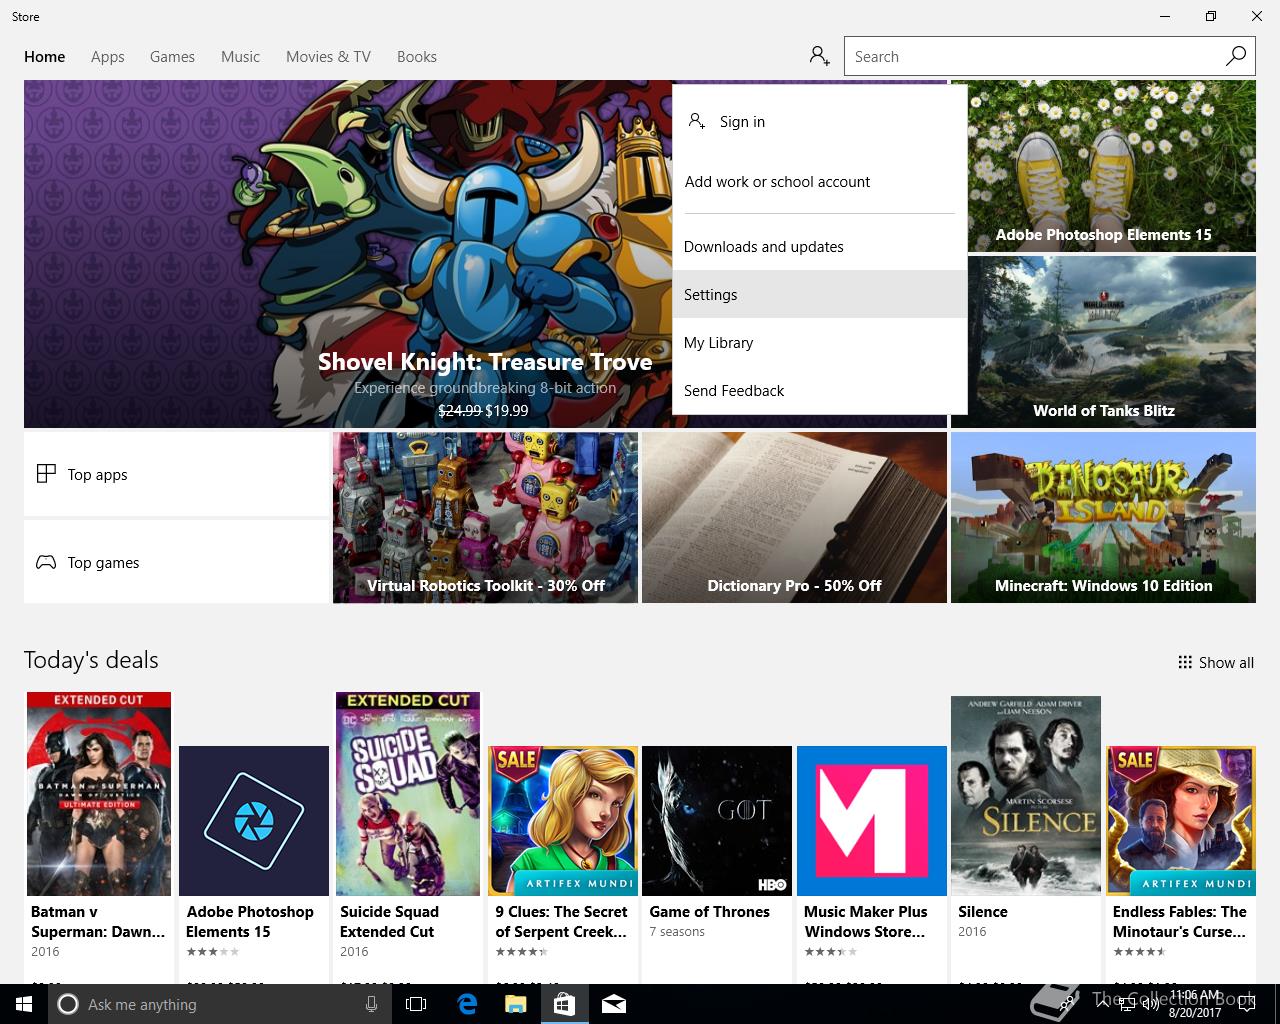Open the Suicide Squad Extended Cut poster

(x=408, y=794)
